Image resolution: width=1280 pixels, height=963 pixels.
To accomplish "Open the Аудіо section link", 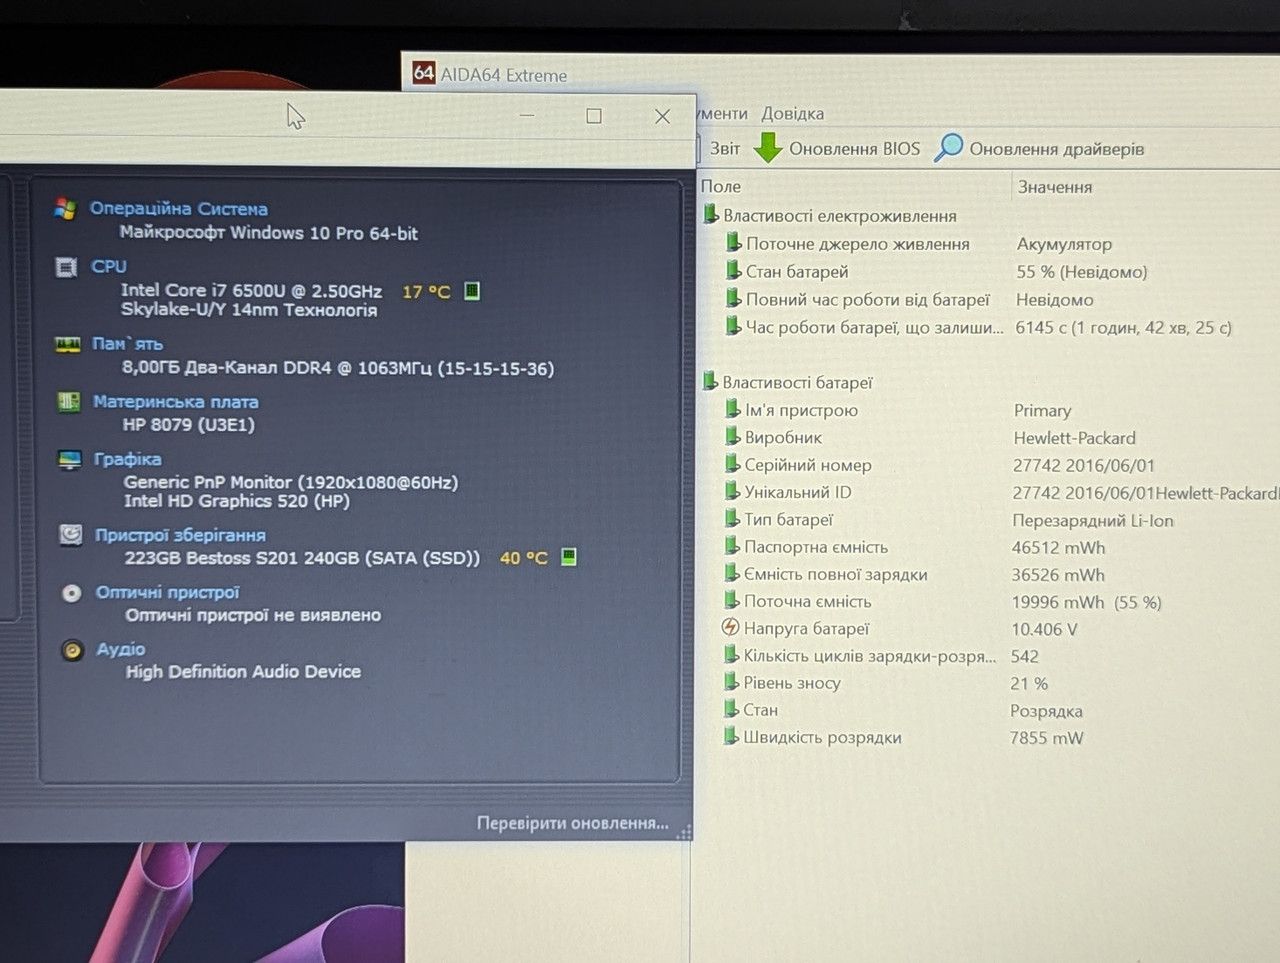I will click(121, 649).
